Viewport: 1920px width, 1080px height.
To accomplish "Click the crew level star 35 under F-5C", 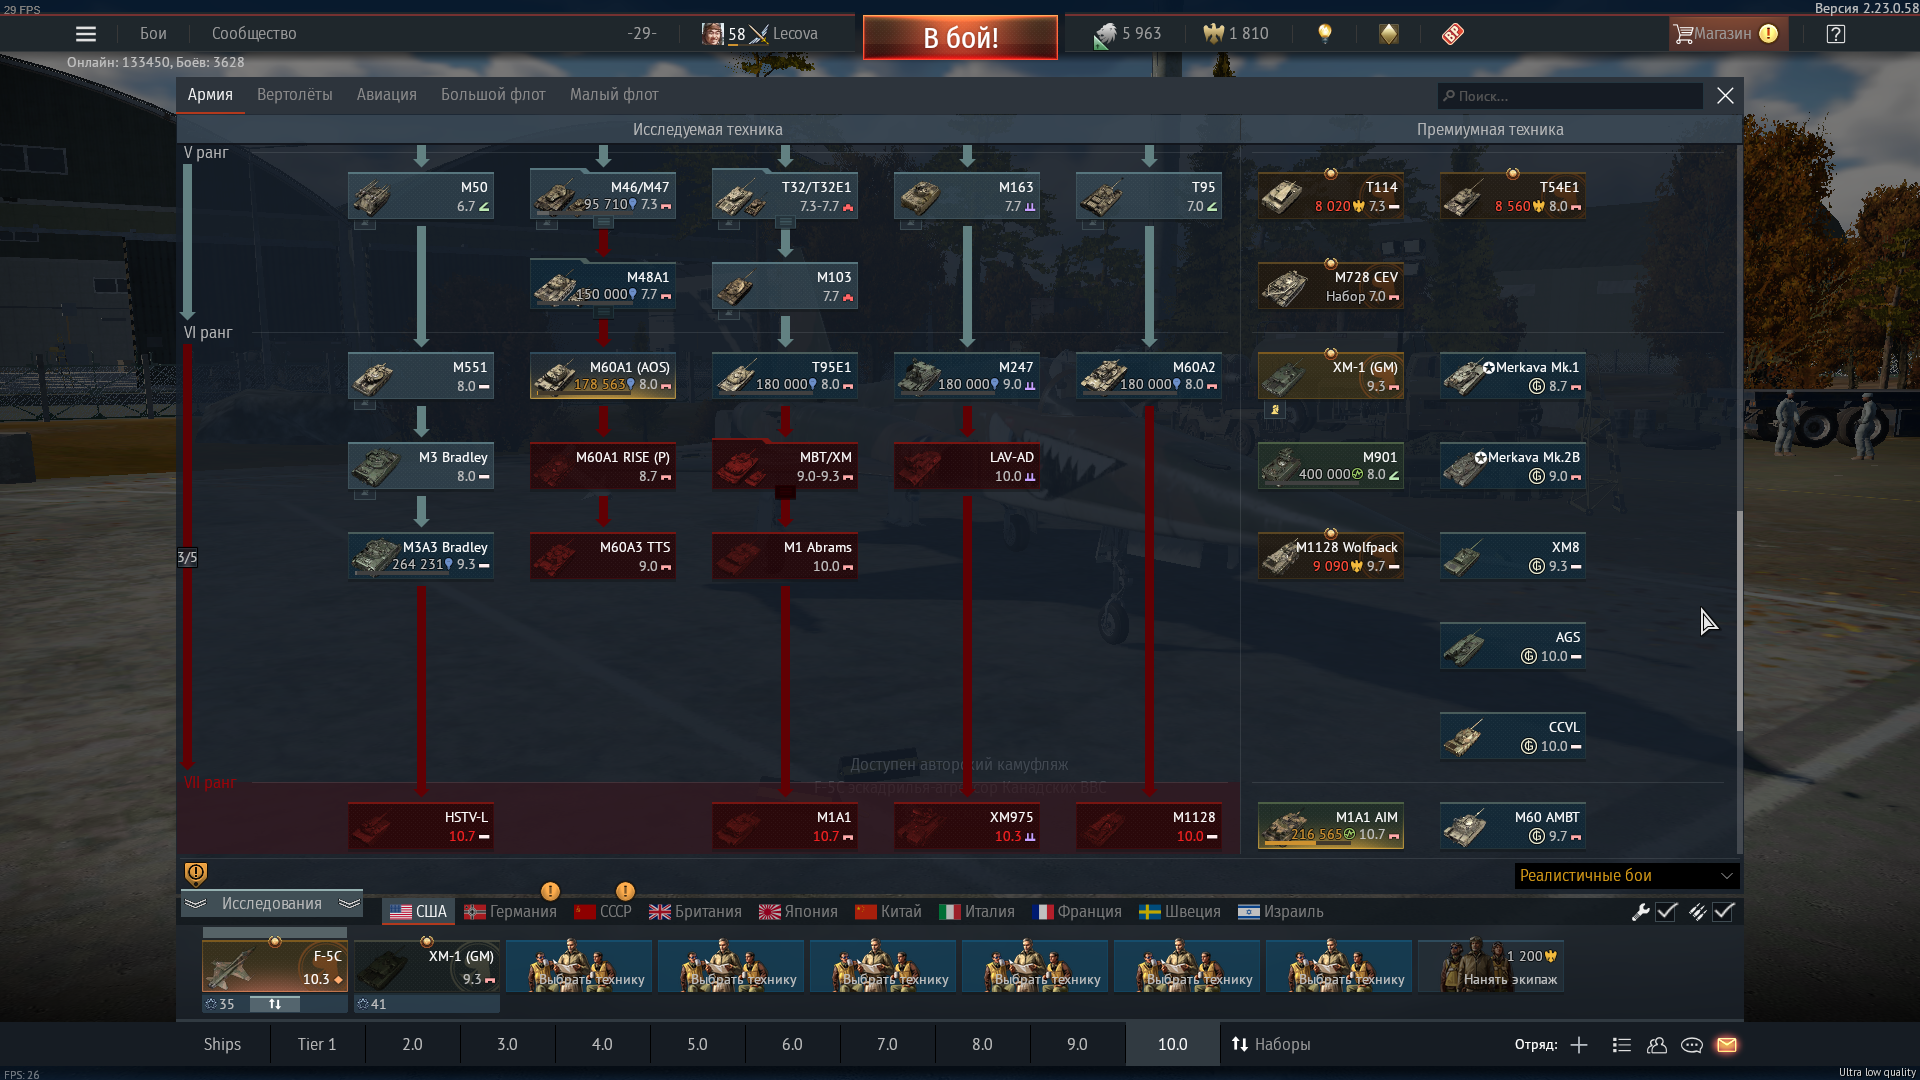I will 211,1004.
